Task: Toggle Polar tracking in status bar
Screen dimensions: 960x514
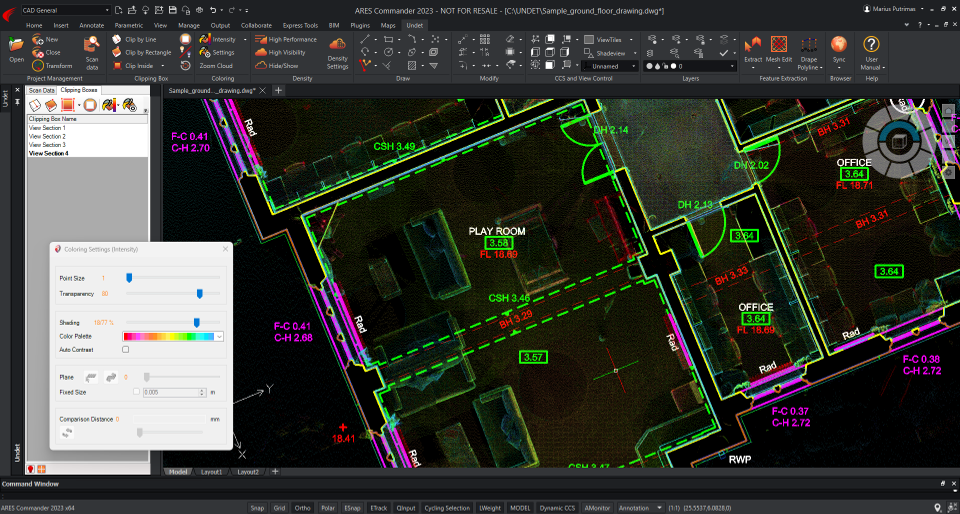Action: tap(328, 508)
